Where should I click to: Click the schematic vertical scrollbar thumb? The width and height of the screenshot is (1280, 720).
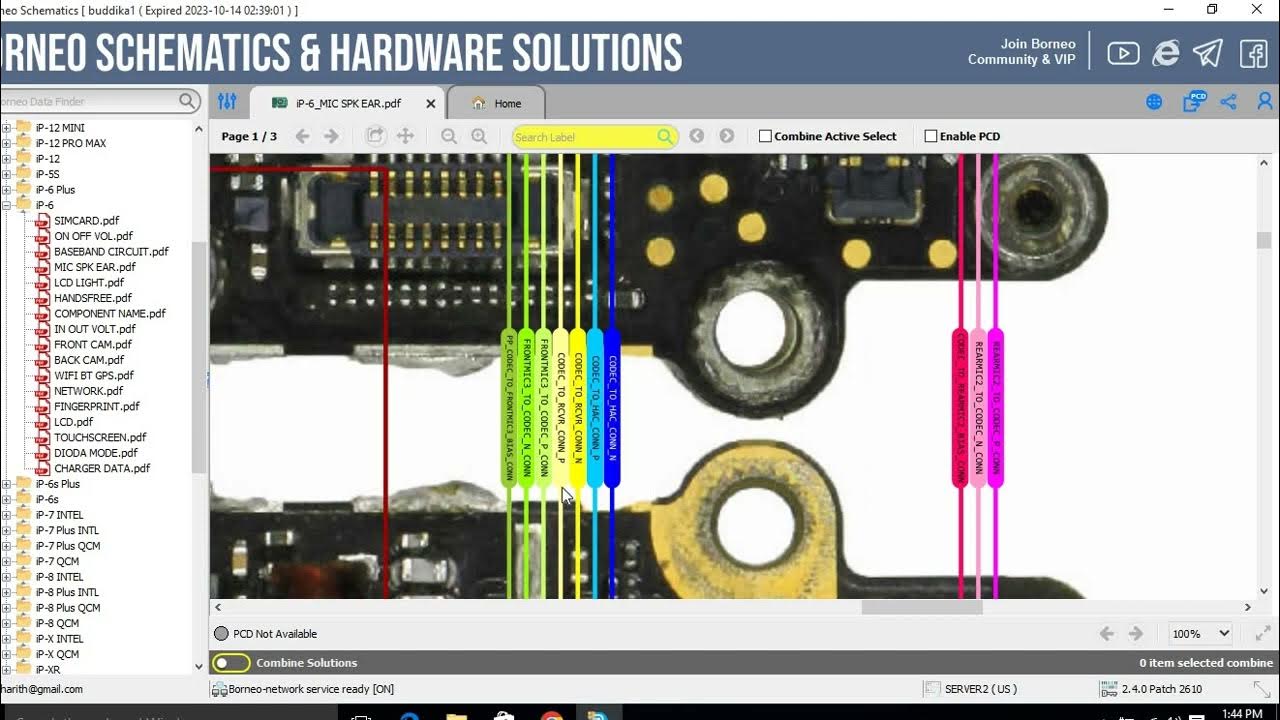(1264, 240)
